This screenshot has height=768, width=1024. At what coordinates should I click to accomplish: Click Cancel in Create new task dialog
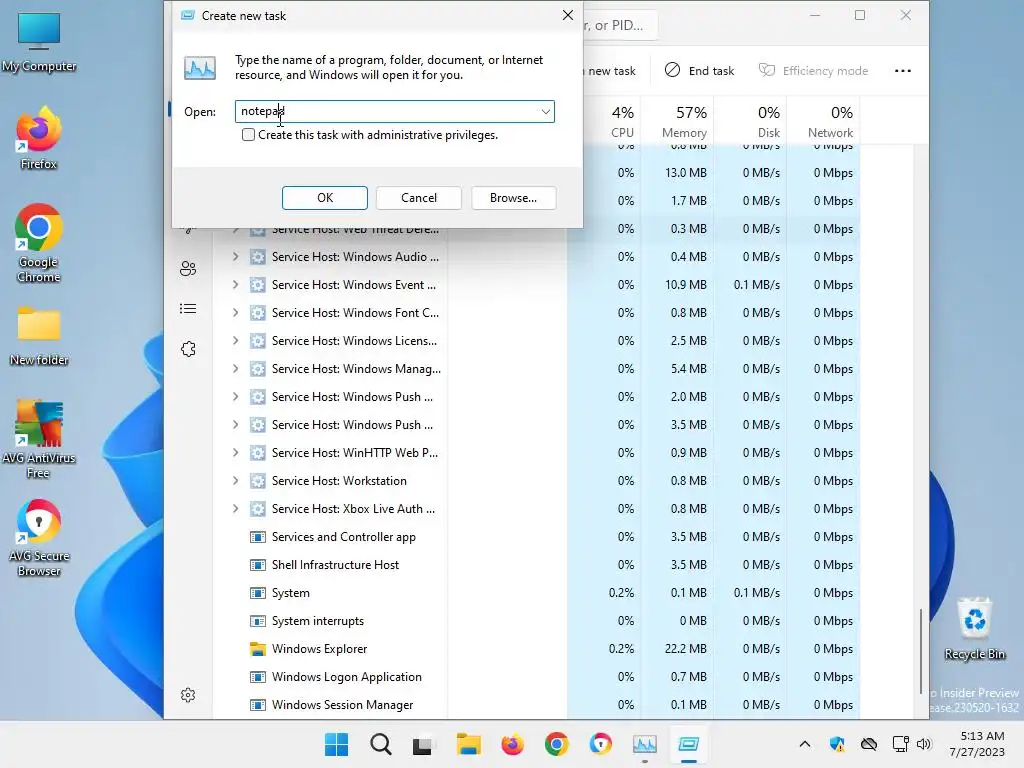coord(419,198)
